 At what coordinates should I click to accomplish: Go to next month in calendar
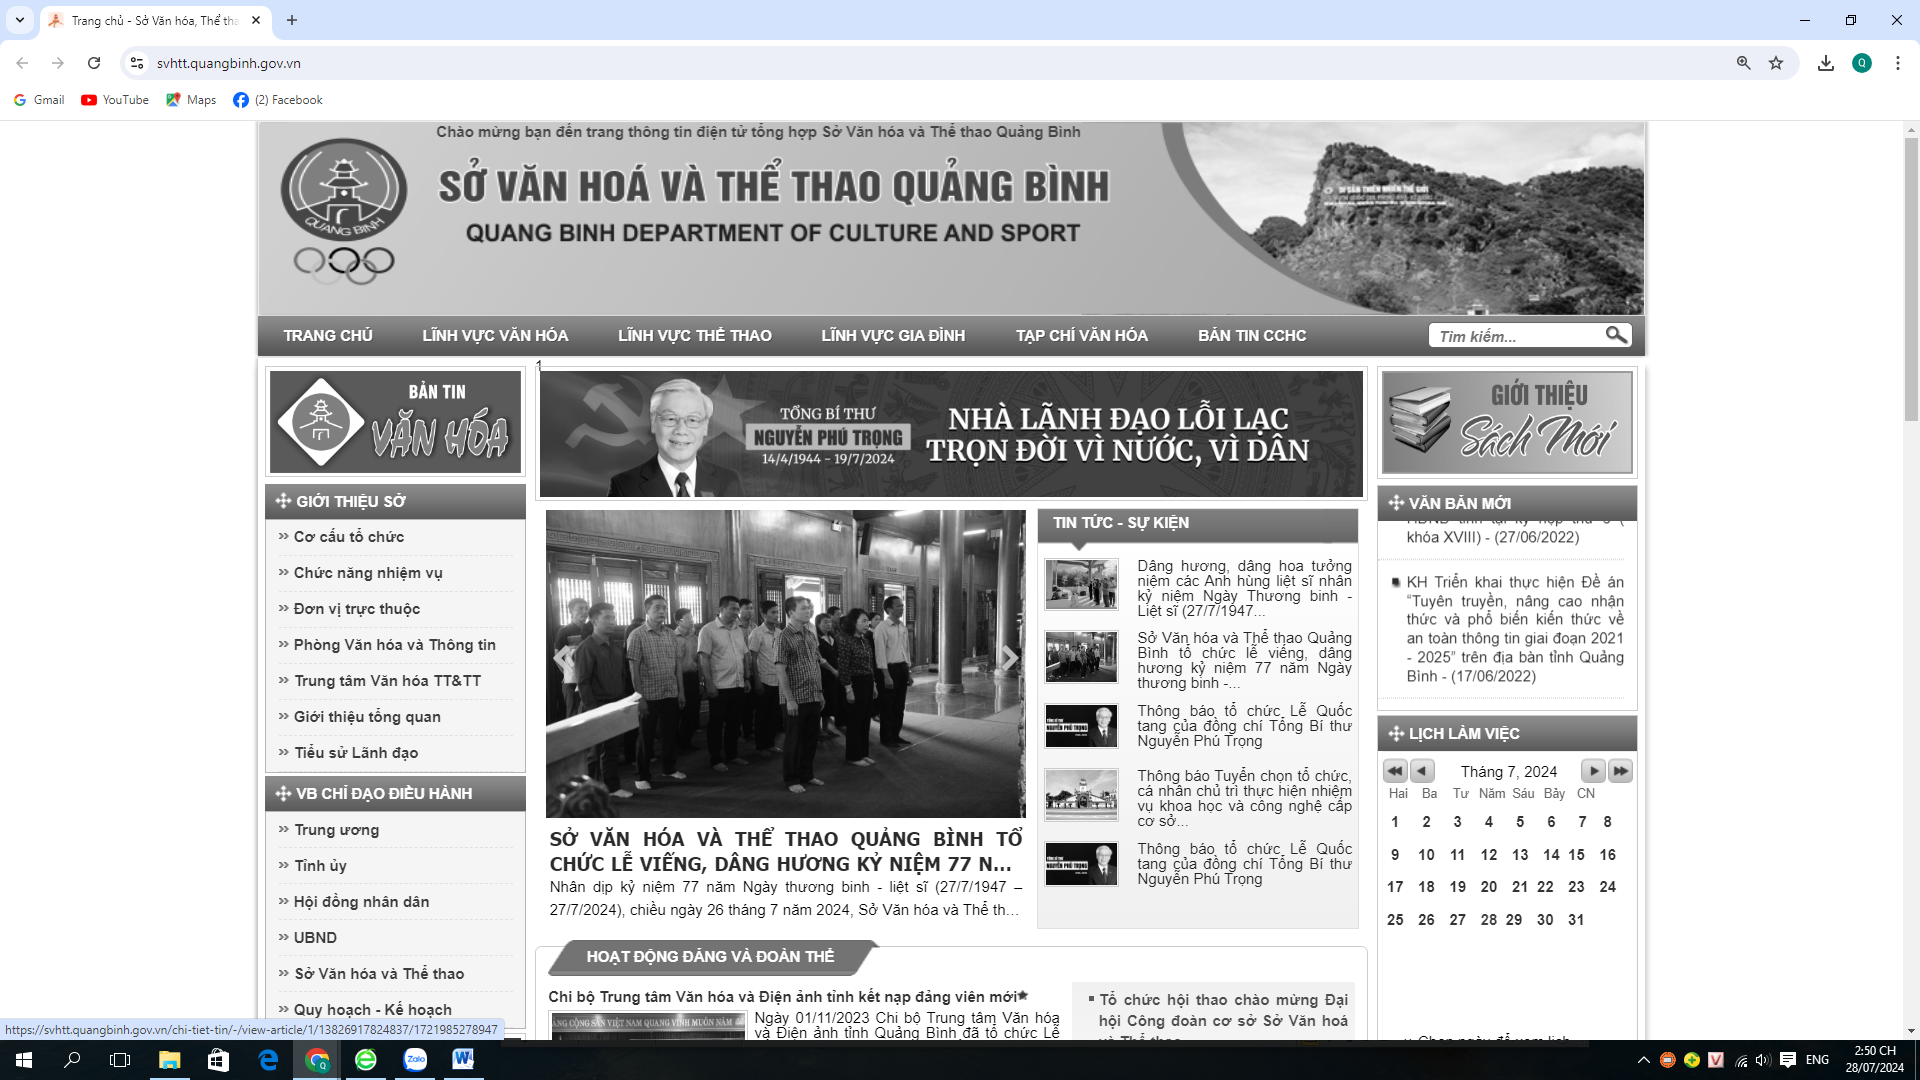pyautogui.click(x=1593, y=771)
